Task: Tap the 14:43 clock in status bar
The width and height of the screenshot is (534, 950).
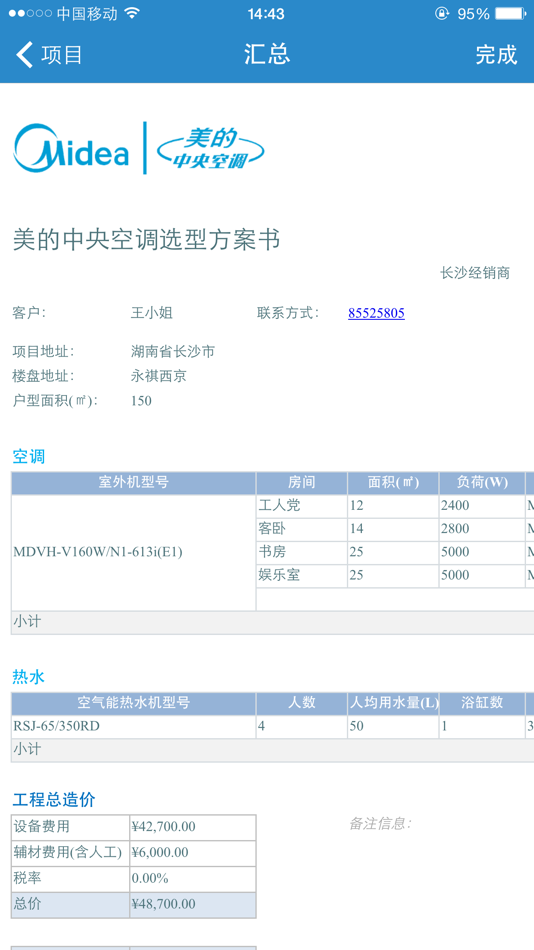Action: pyautogui.click(x=266, y=13)
